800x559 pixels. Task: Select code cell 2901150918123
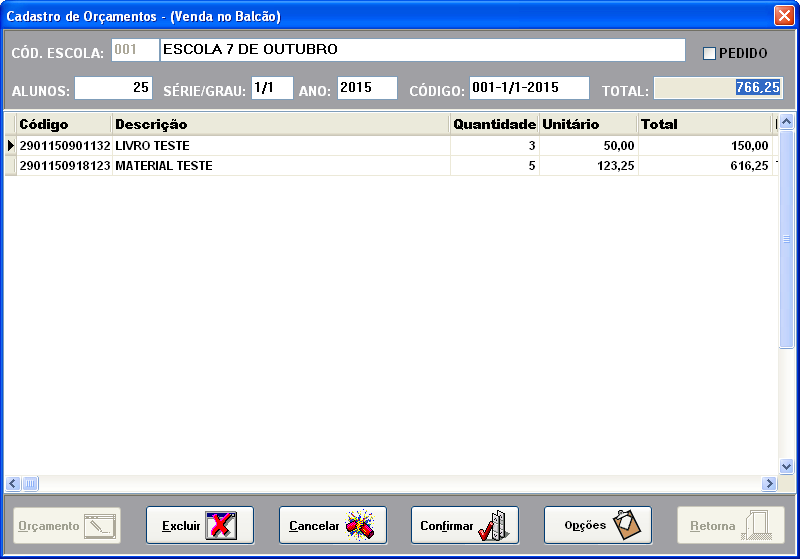pyautogui.click(x=64, y=166)
